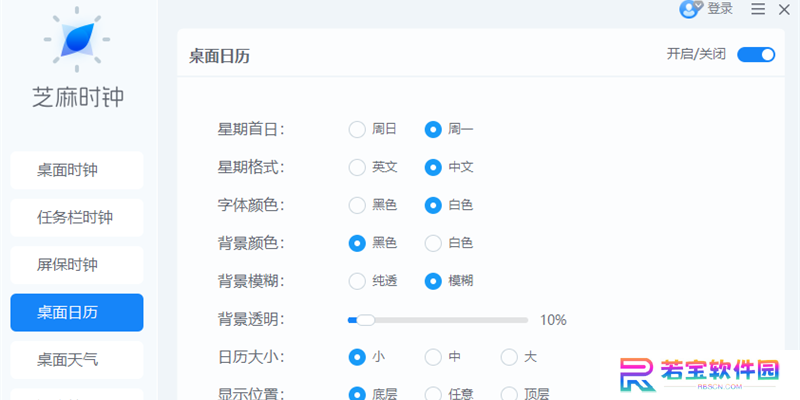Click the 背景透明 slider track

point(438,320)
